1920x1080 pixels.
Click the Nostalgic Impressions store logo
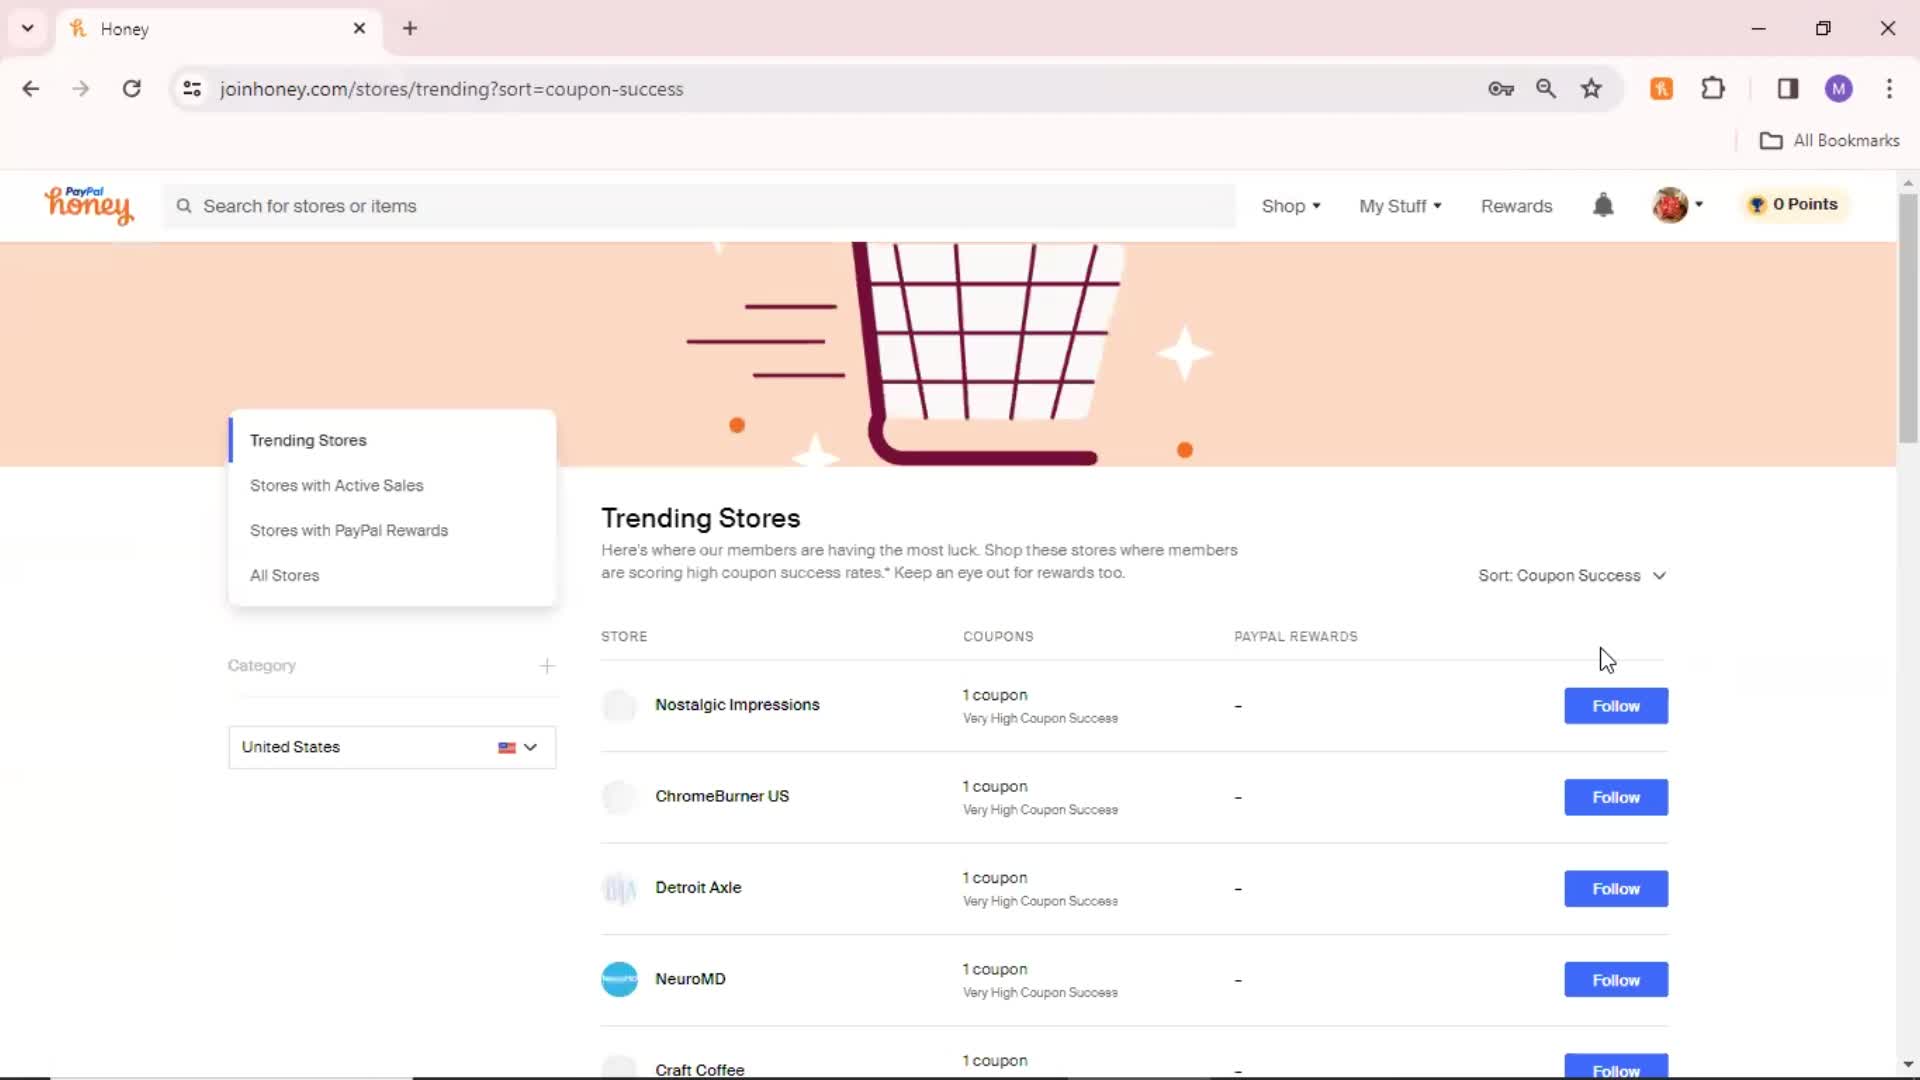coord(619,705)
